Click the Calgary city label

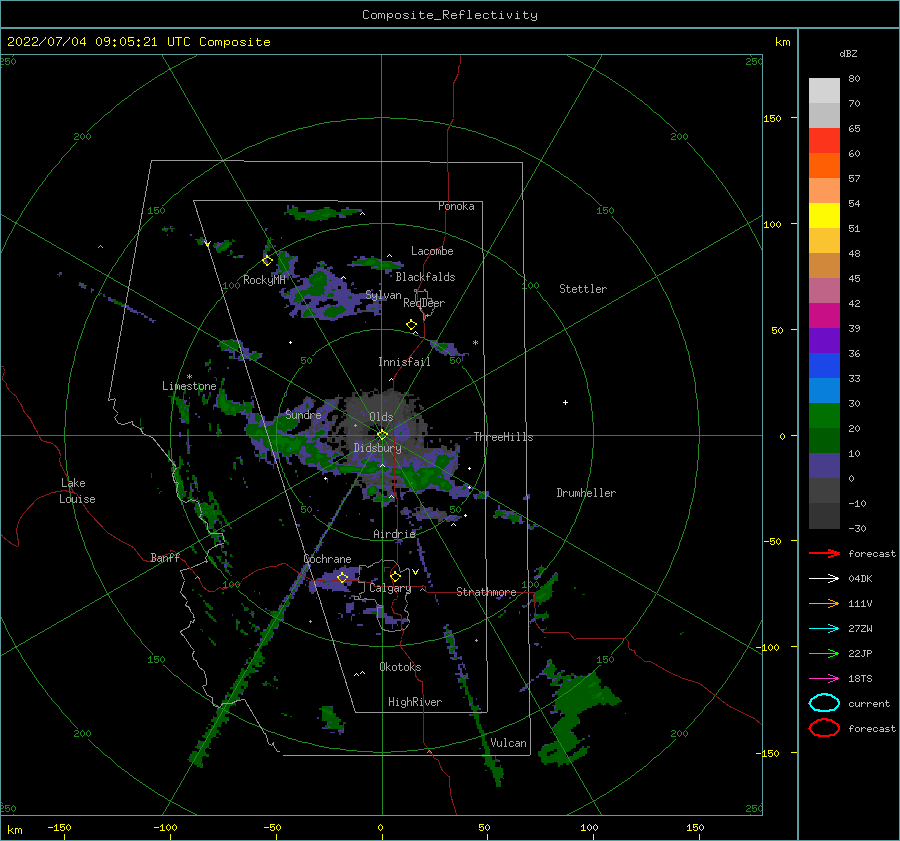click(x=390, y=588)
